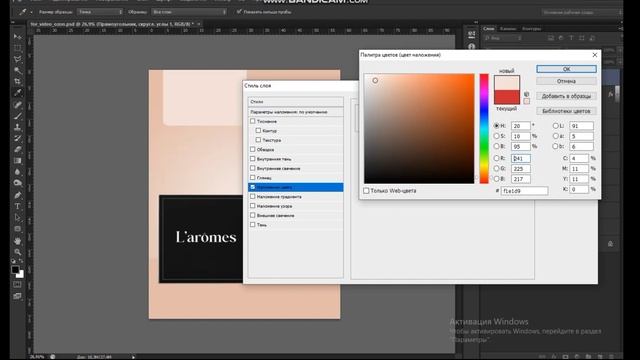The image size is (640, 360).
Task: Click the current red color swatch
Action: pyautogui.click(x=507, y=97)
